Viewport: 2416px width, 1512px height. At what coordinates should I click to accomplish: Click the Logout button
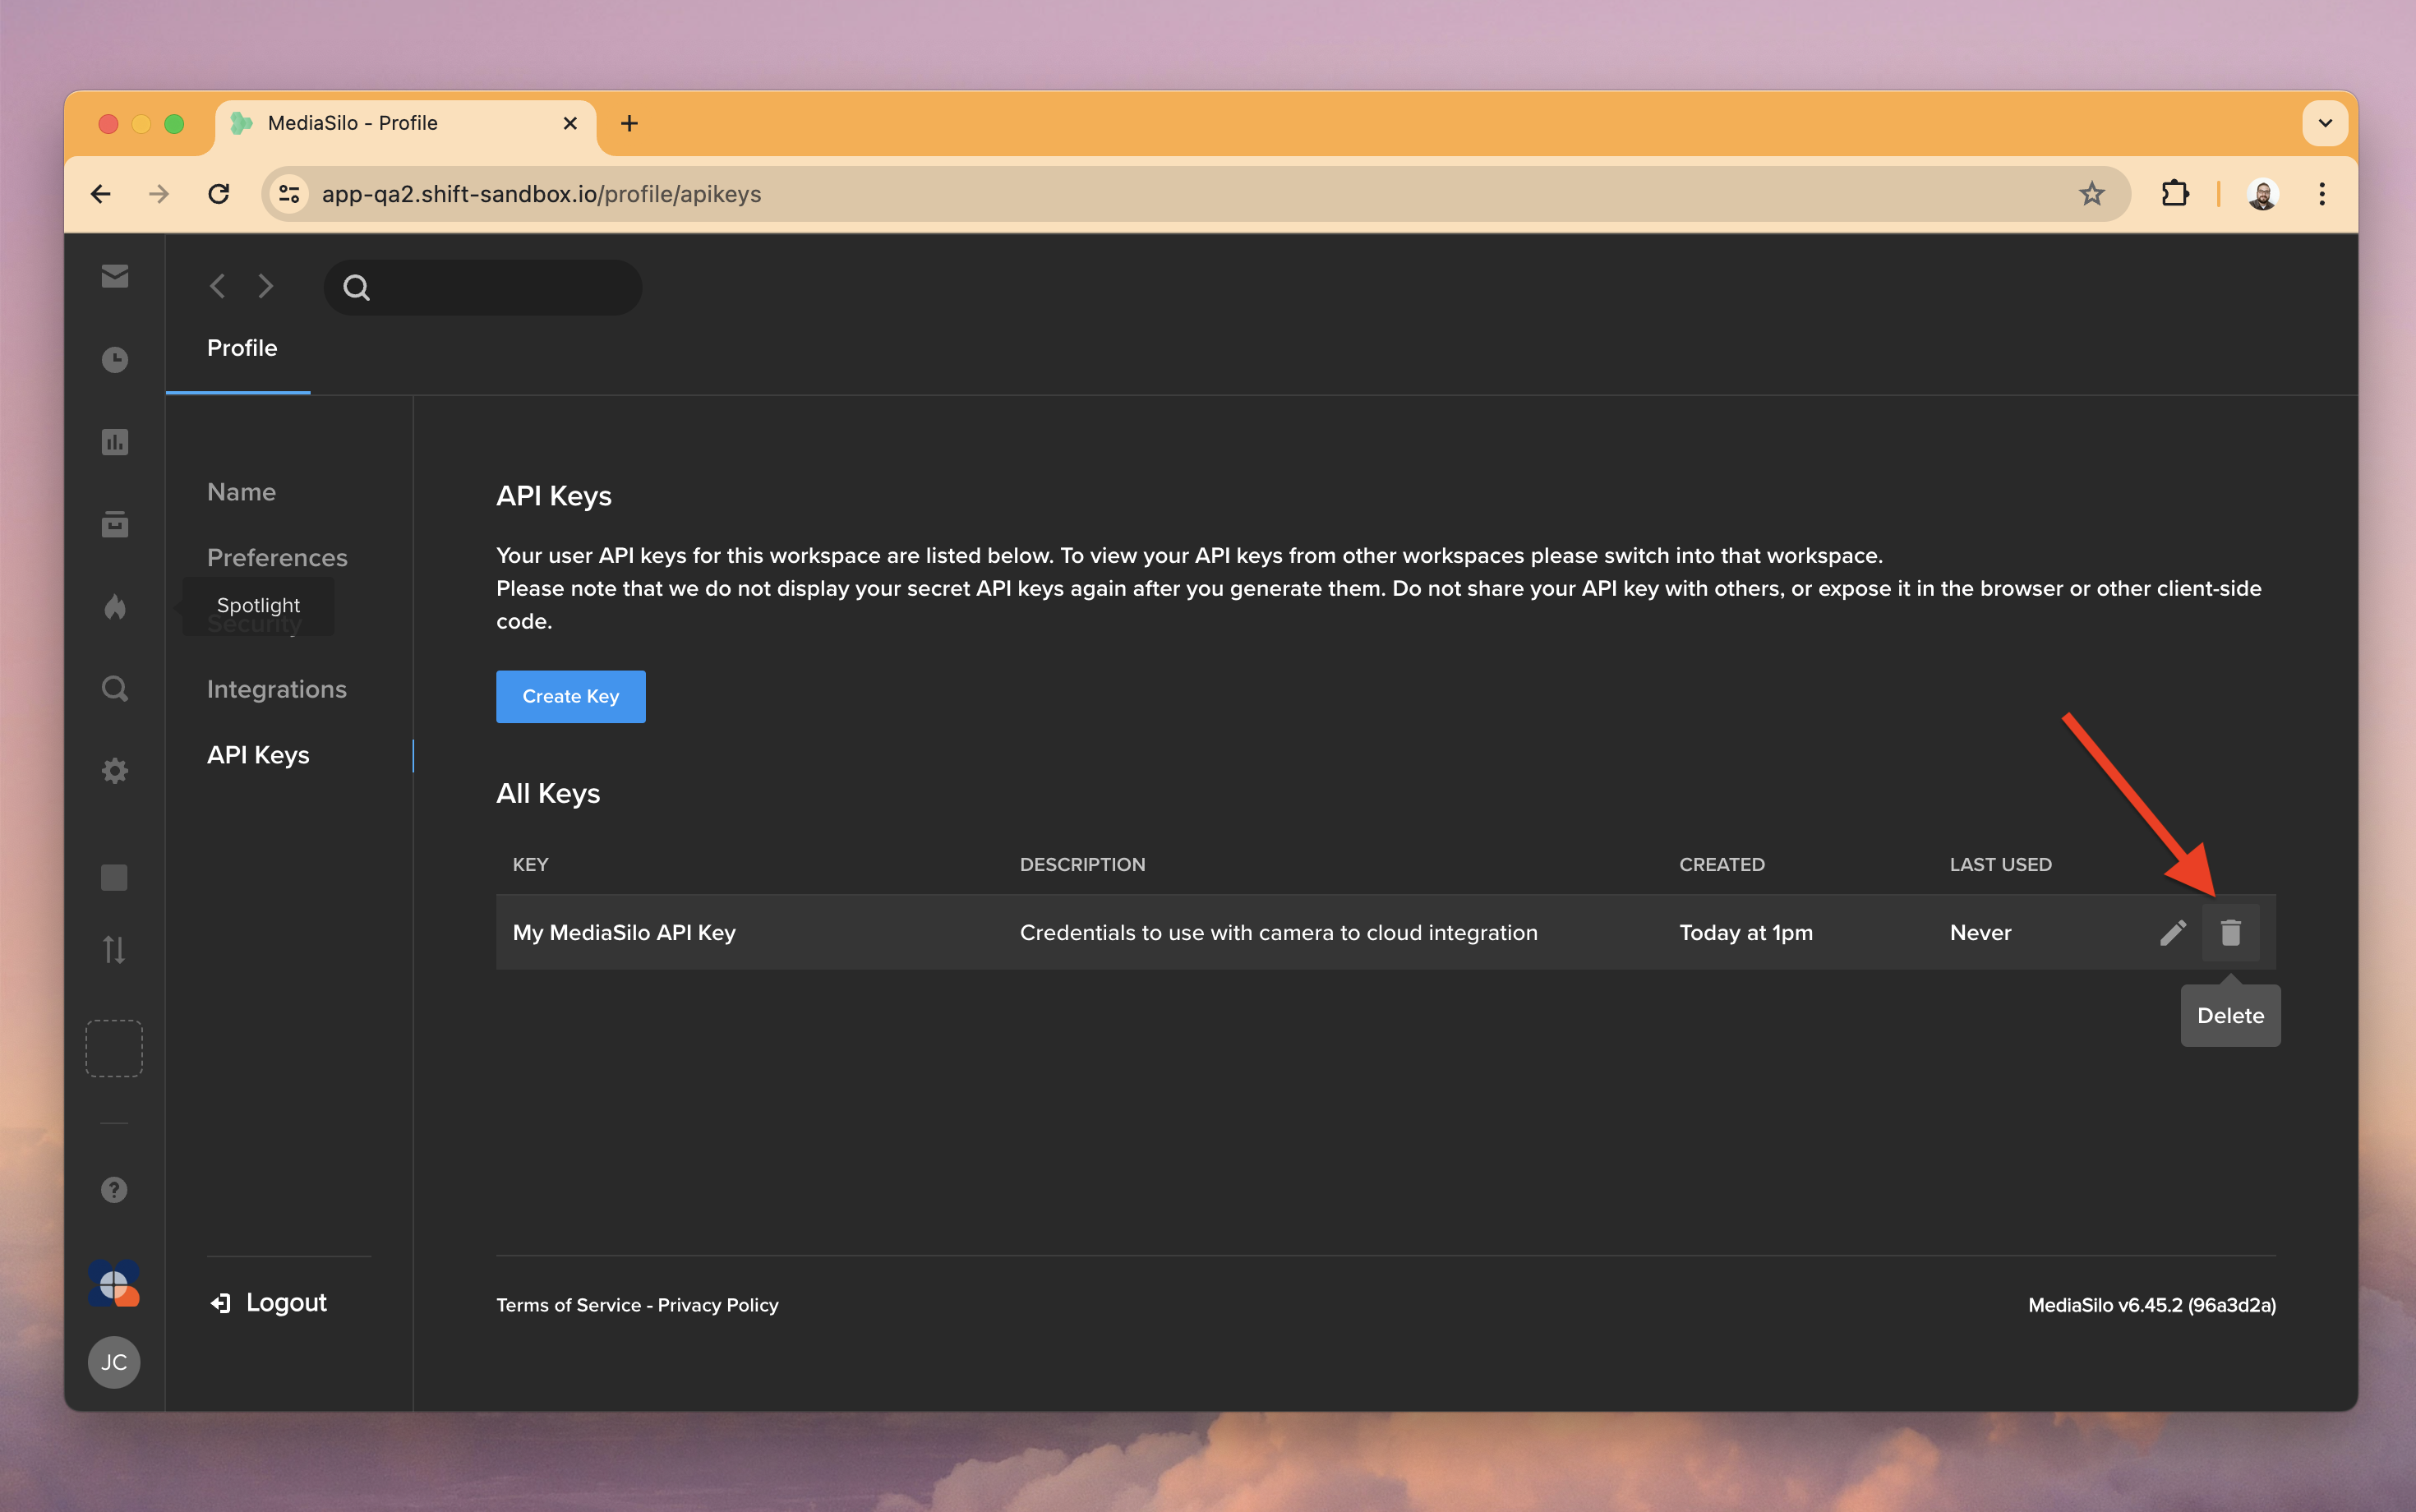coord(267,1302)
